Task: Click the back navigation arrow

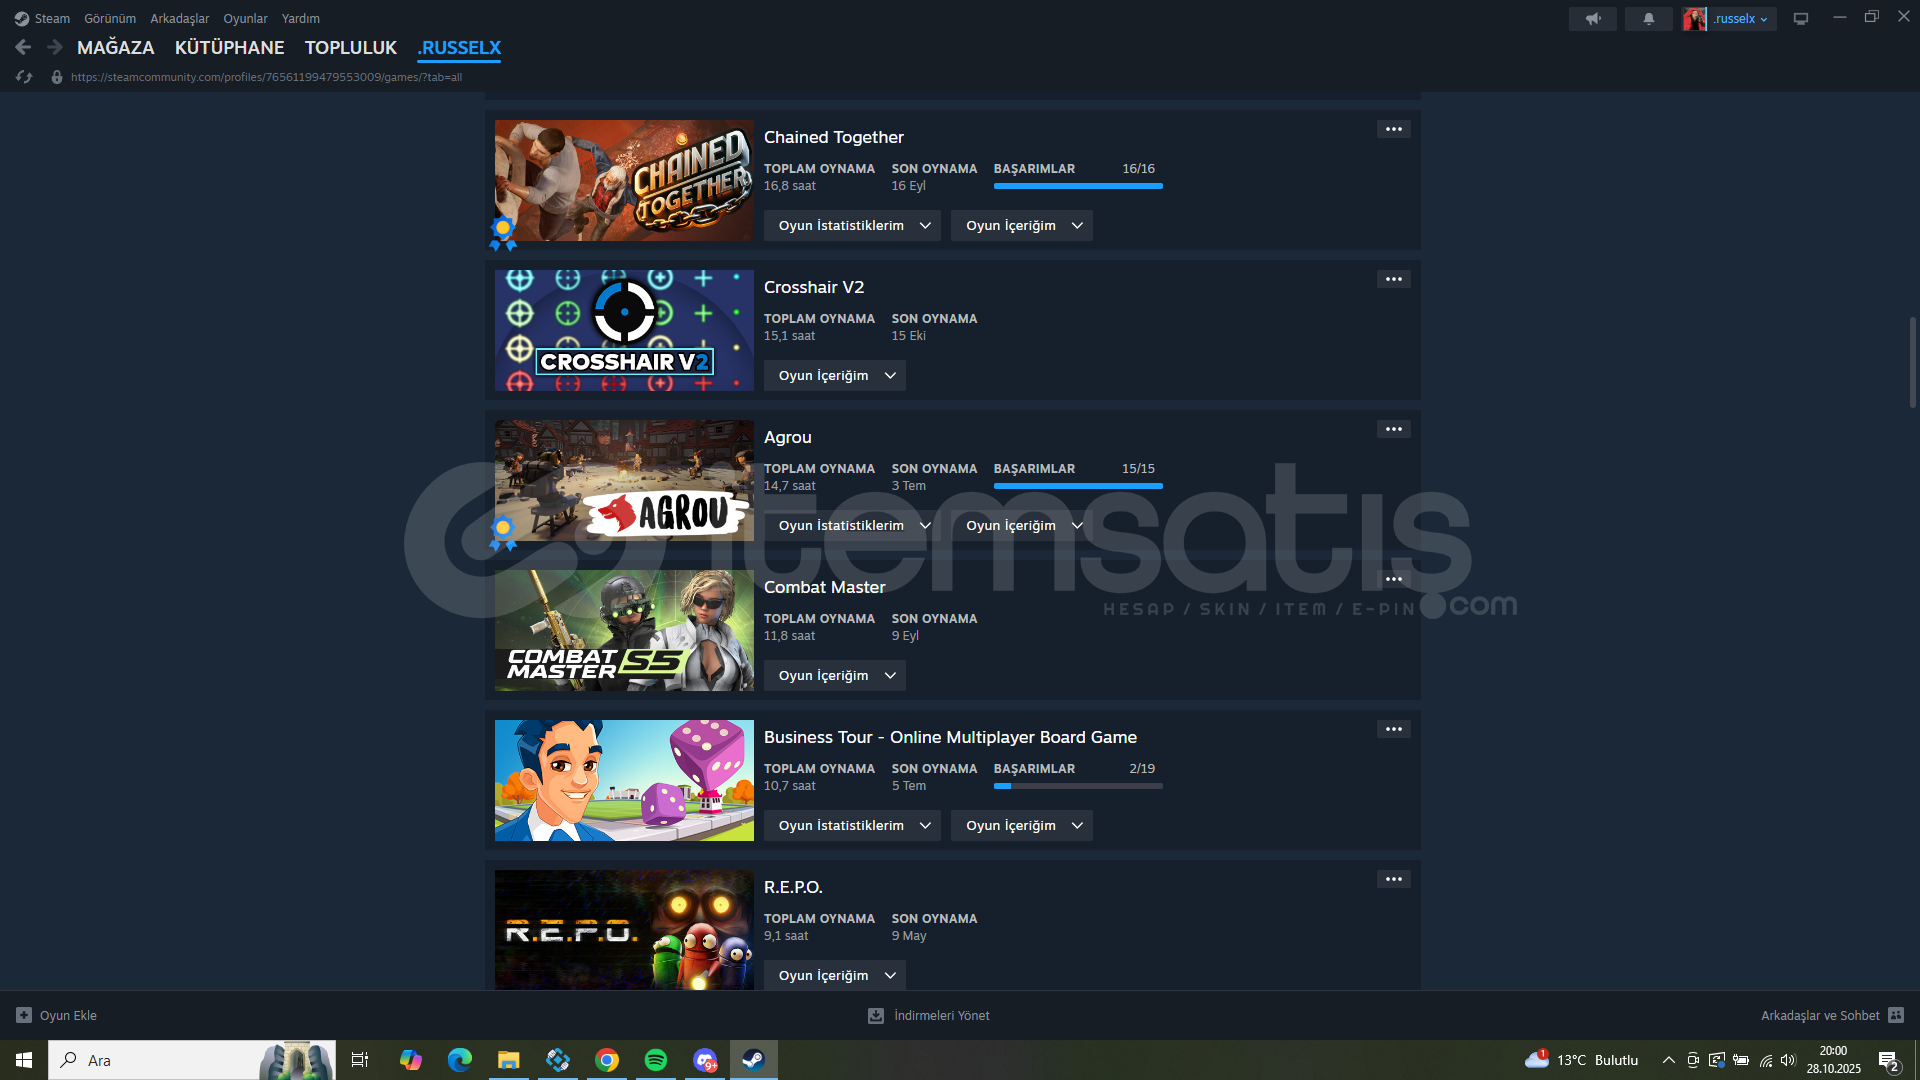Action: (x=23, y=47)
